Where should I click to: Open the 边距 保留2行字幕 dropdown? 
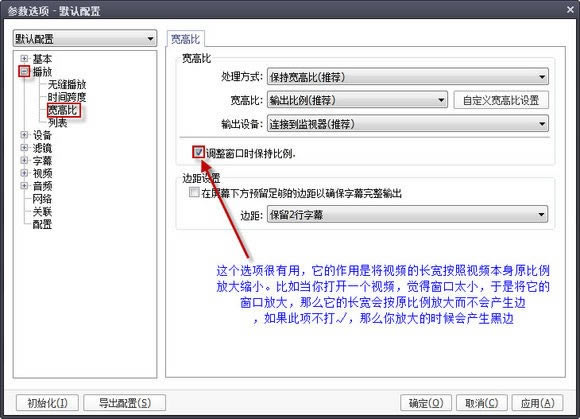[407, 214]
